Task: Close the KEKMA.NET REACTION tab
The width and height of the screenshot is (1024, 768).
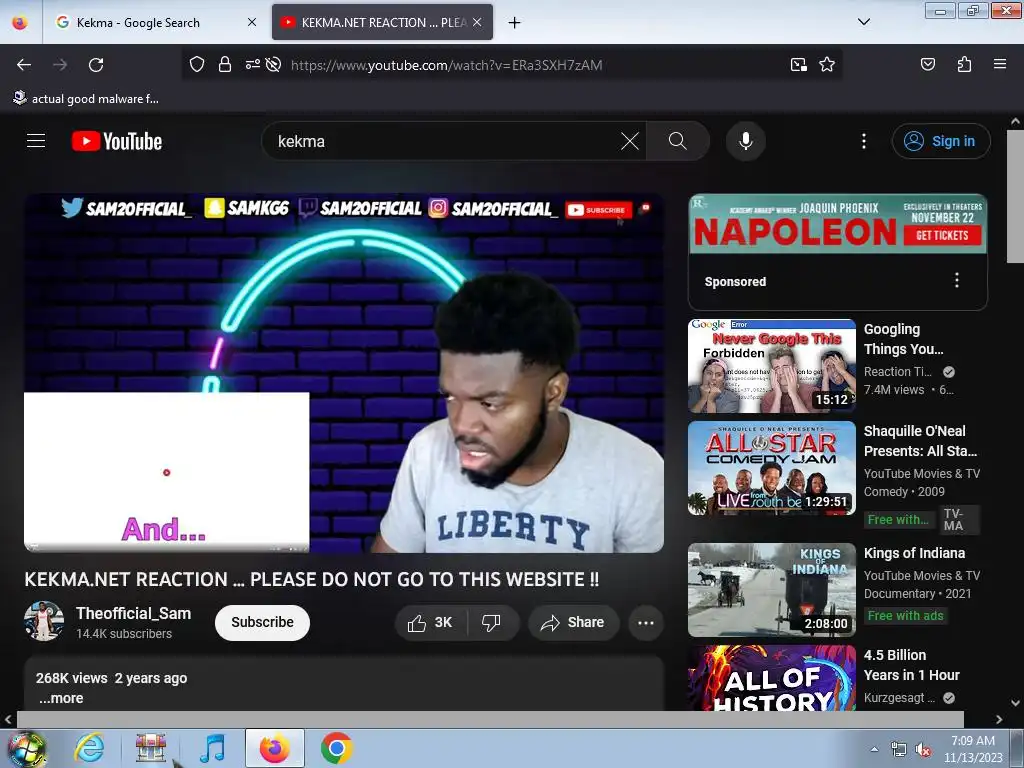Action: [477, 22]
